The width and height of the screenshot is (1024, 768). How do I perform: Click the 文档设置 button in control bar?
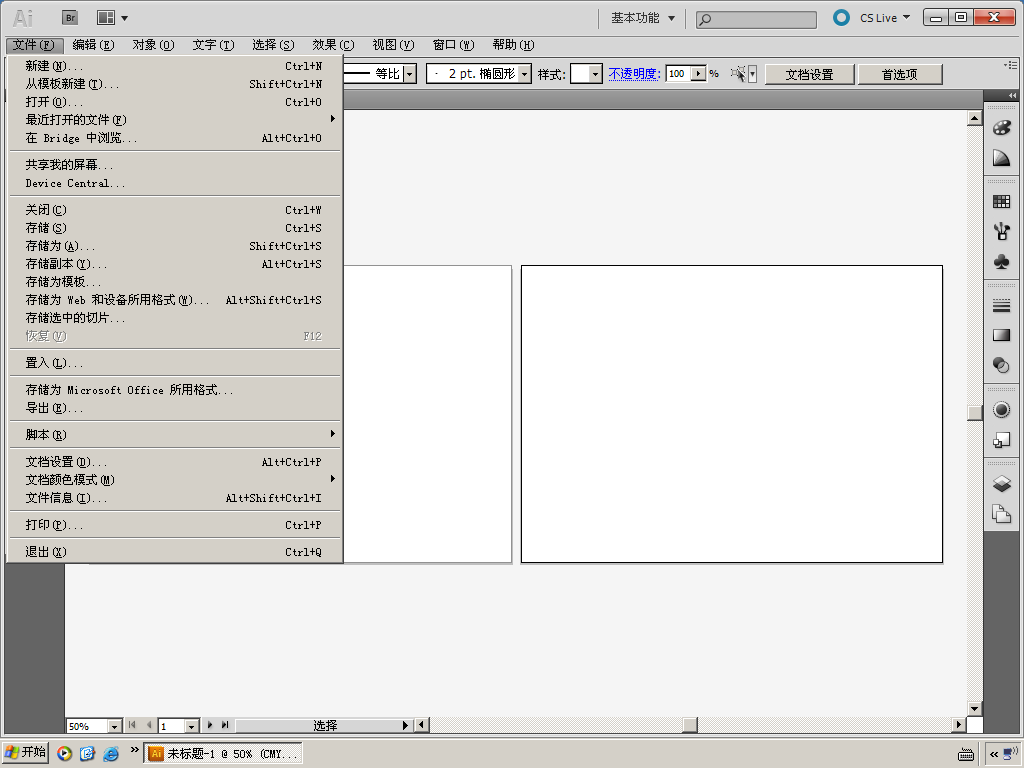809,74
